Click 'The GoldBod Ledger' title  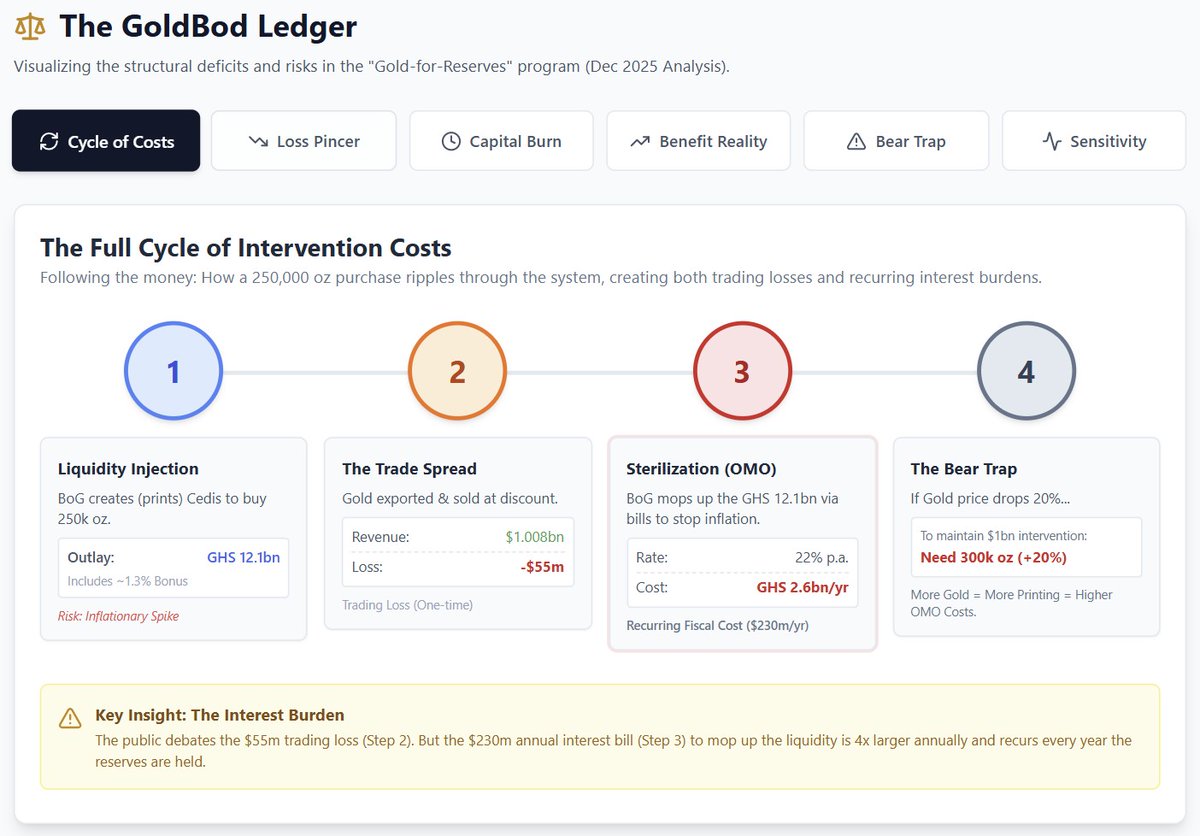(208, 26)
